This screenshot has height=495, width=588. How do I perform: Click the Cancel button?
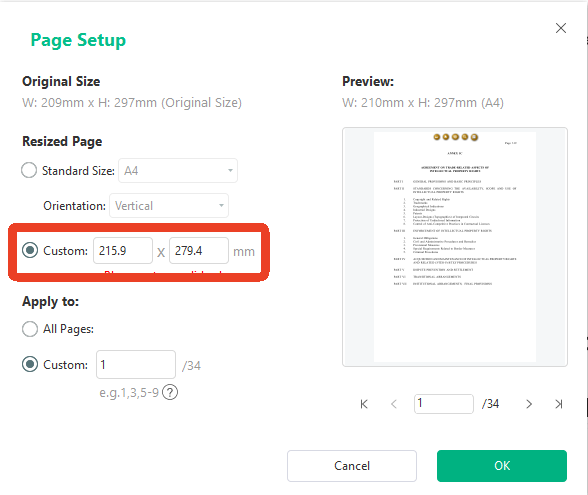[352, 466]
